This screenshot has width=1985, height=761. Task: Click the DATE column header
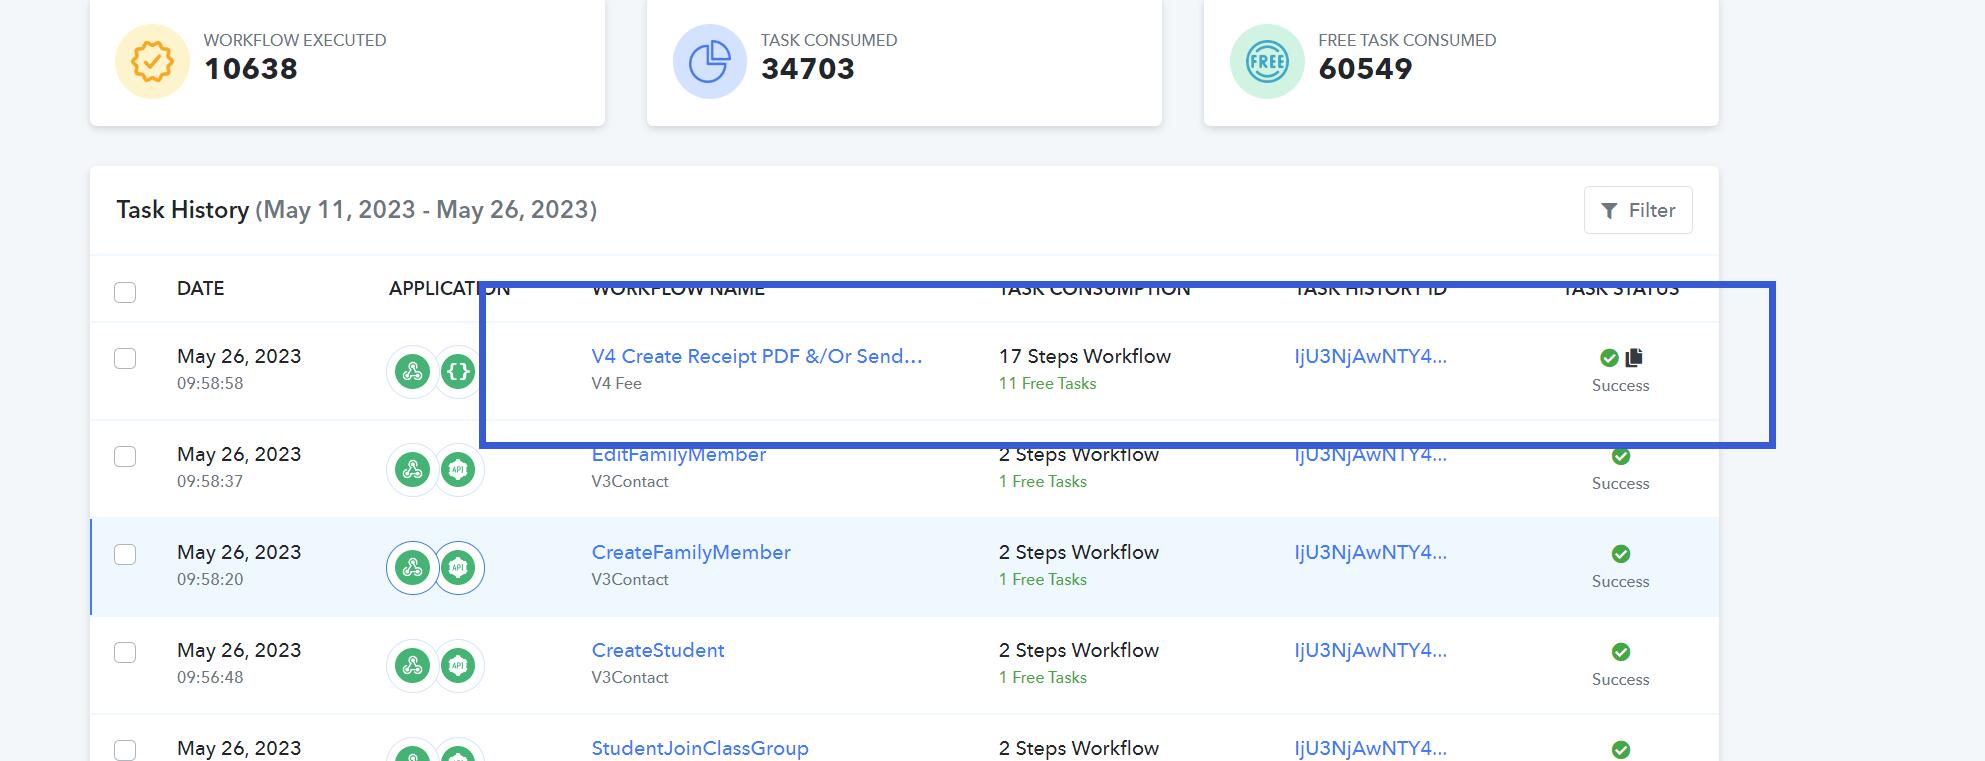200,288
